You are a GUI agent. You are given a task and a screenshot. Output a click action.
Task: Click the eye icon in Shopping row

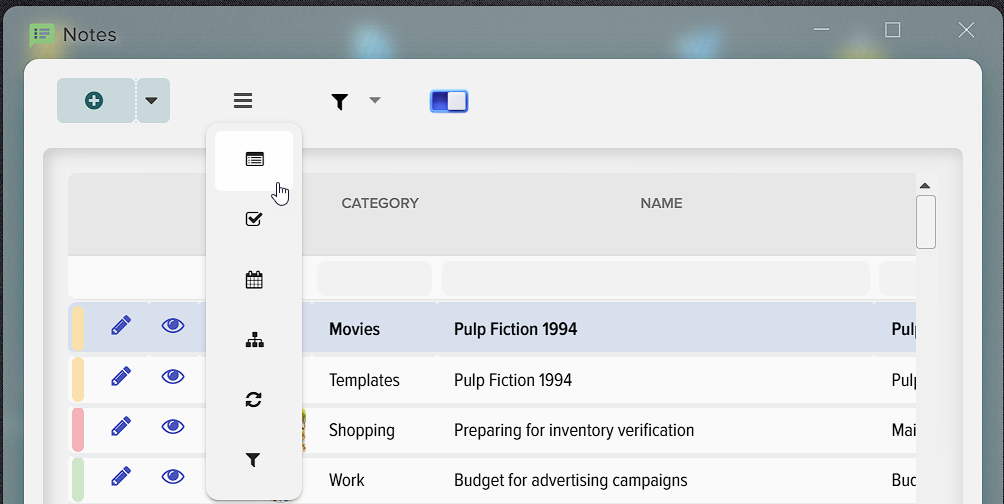click(173, 427)
